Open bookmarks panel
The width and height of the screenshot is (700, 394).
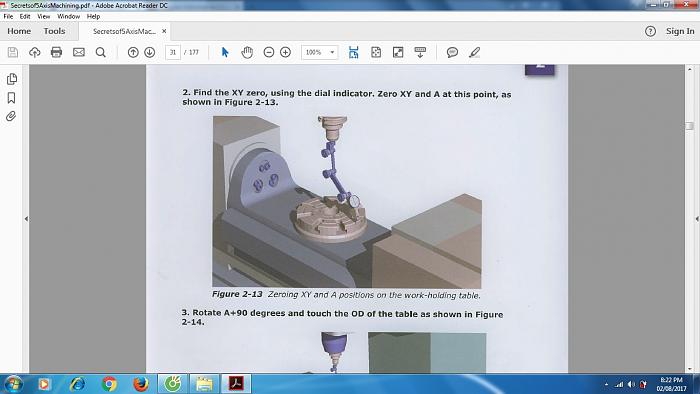[x=12, y=98]
